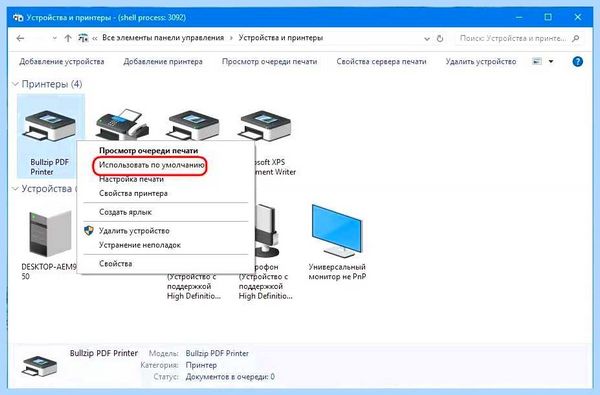Click control panel icon in address bar
Screen dimensions: 600x395
pyautogui.click(x=83, y=38)
